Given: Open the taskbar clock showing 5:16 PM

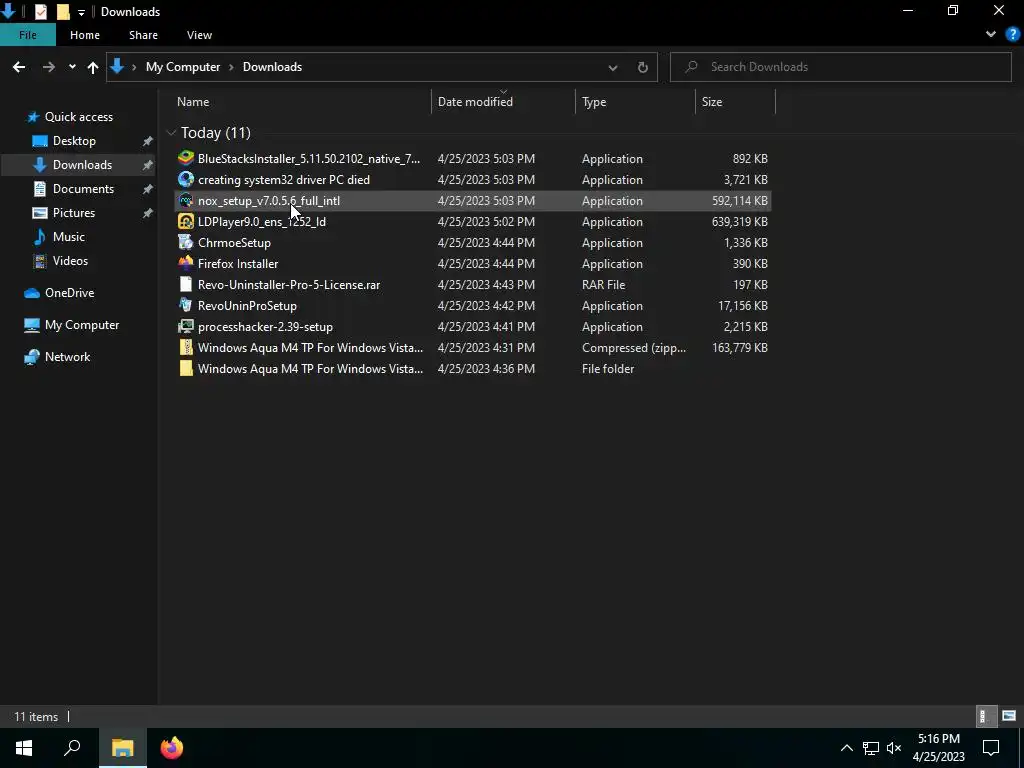Looking at the screenshot, I should pos(938,748).
